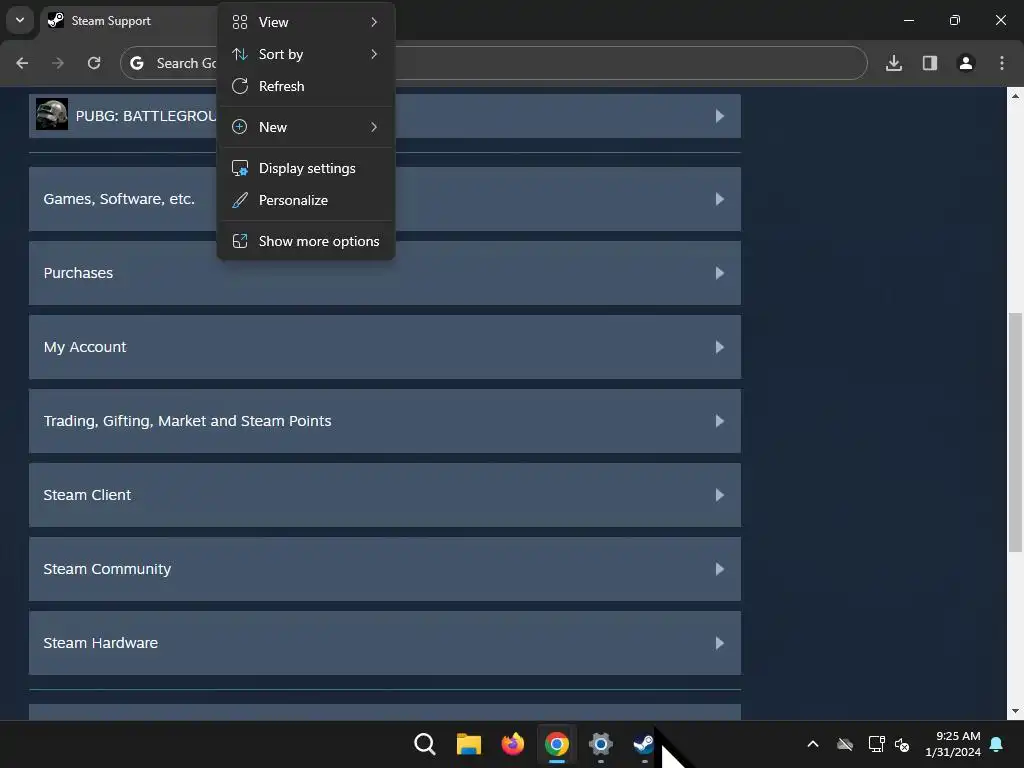Image resolution: width=1024 pixels, height=768 pixels.
Task: Click the View icon in context menu
Action: point(240,22)
